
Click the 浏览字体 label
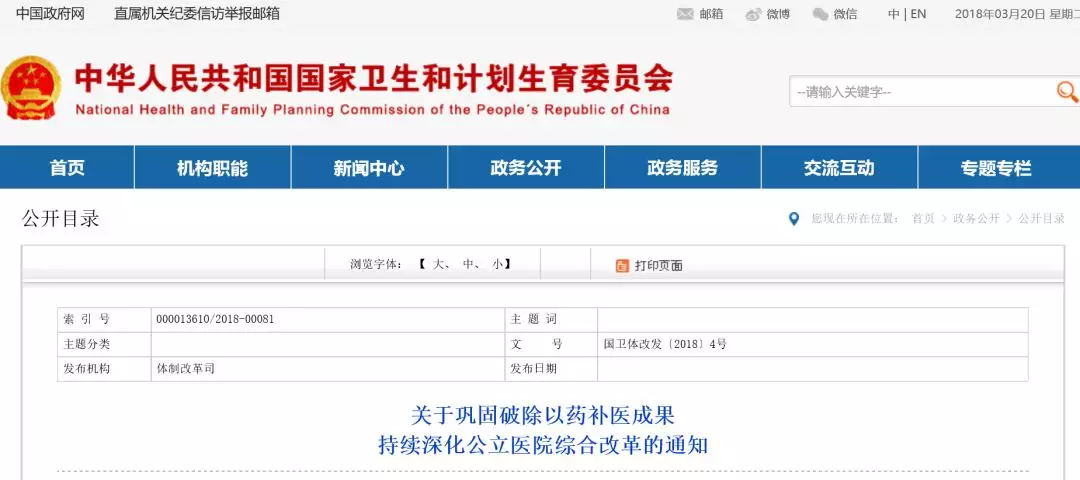[375, 264]
